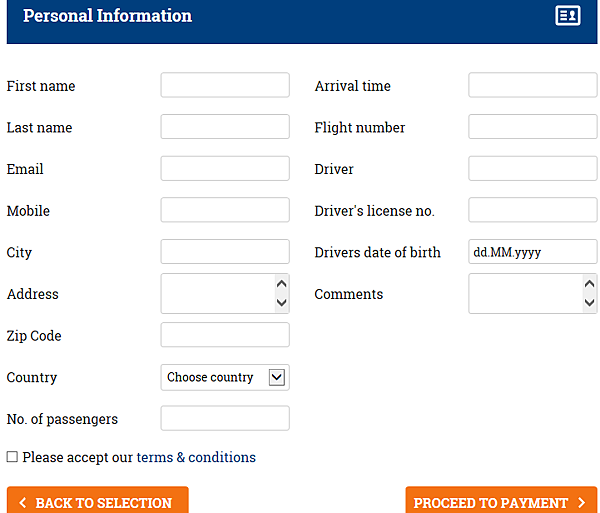Focus the First name field
The width and height of the screenshot is (600, 513).
[225, 85]
